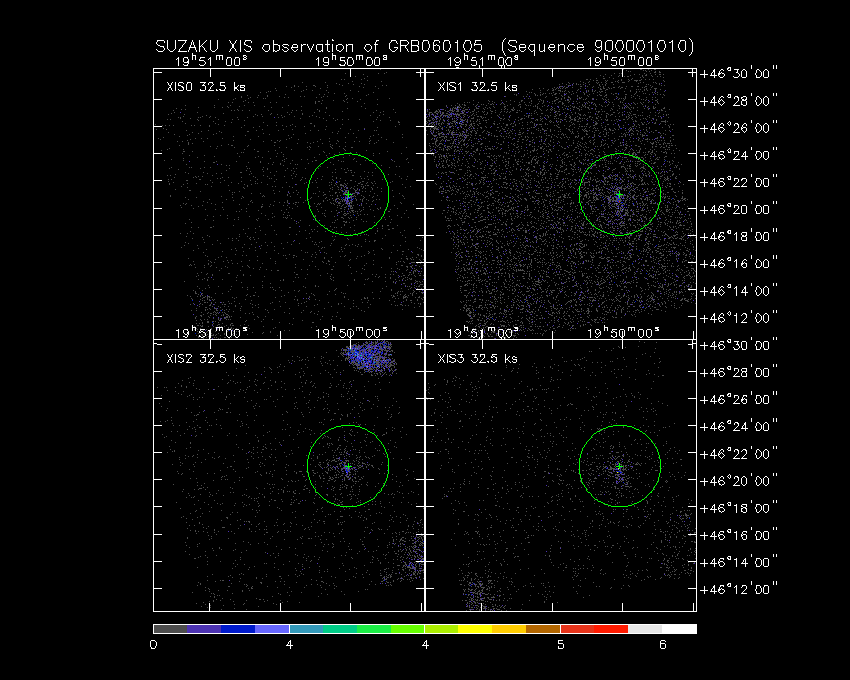Viewport: 850px width, 680px height.
Task: Click declination +46°12'00" beside the XIS1 panel
Action: pos(739,318)
